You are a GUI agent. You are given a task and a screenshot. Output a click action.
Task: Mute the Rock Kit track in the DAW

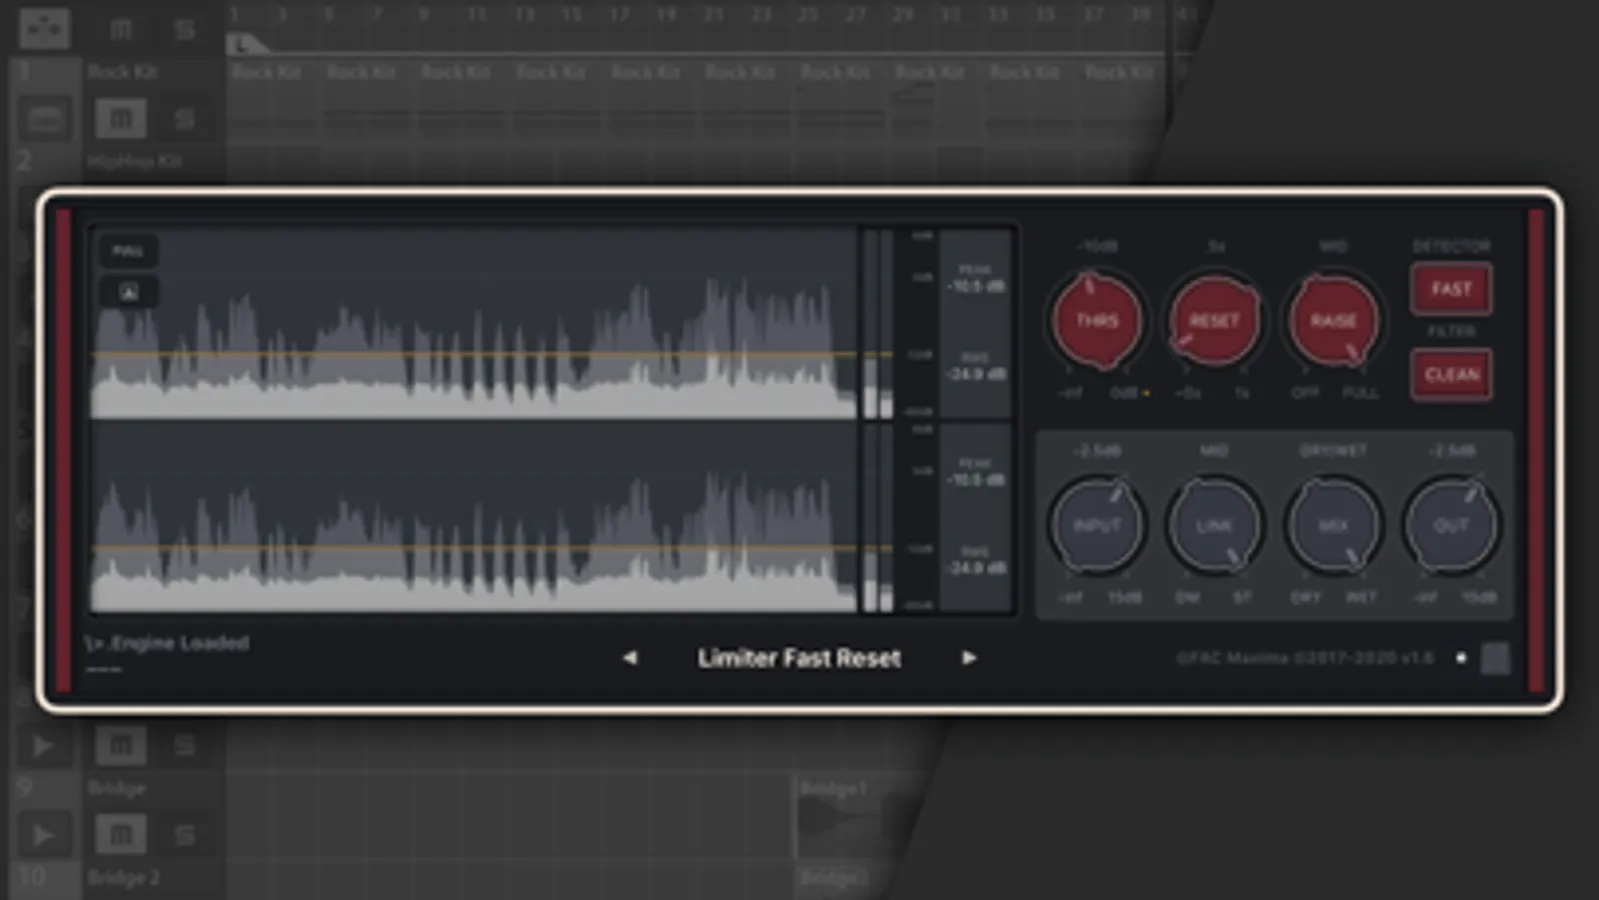pyautogui.click(x=120, y=118)
